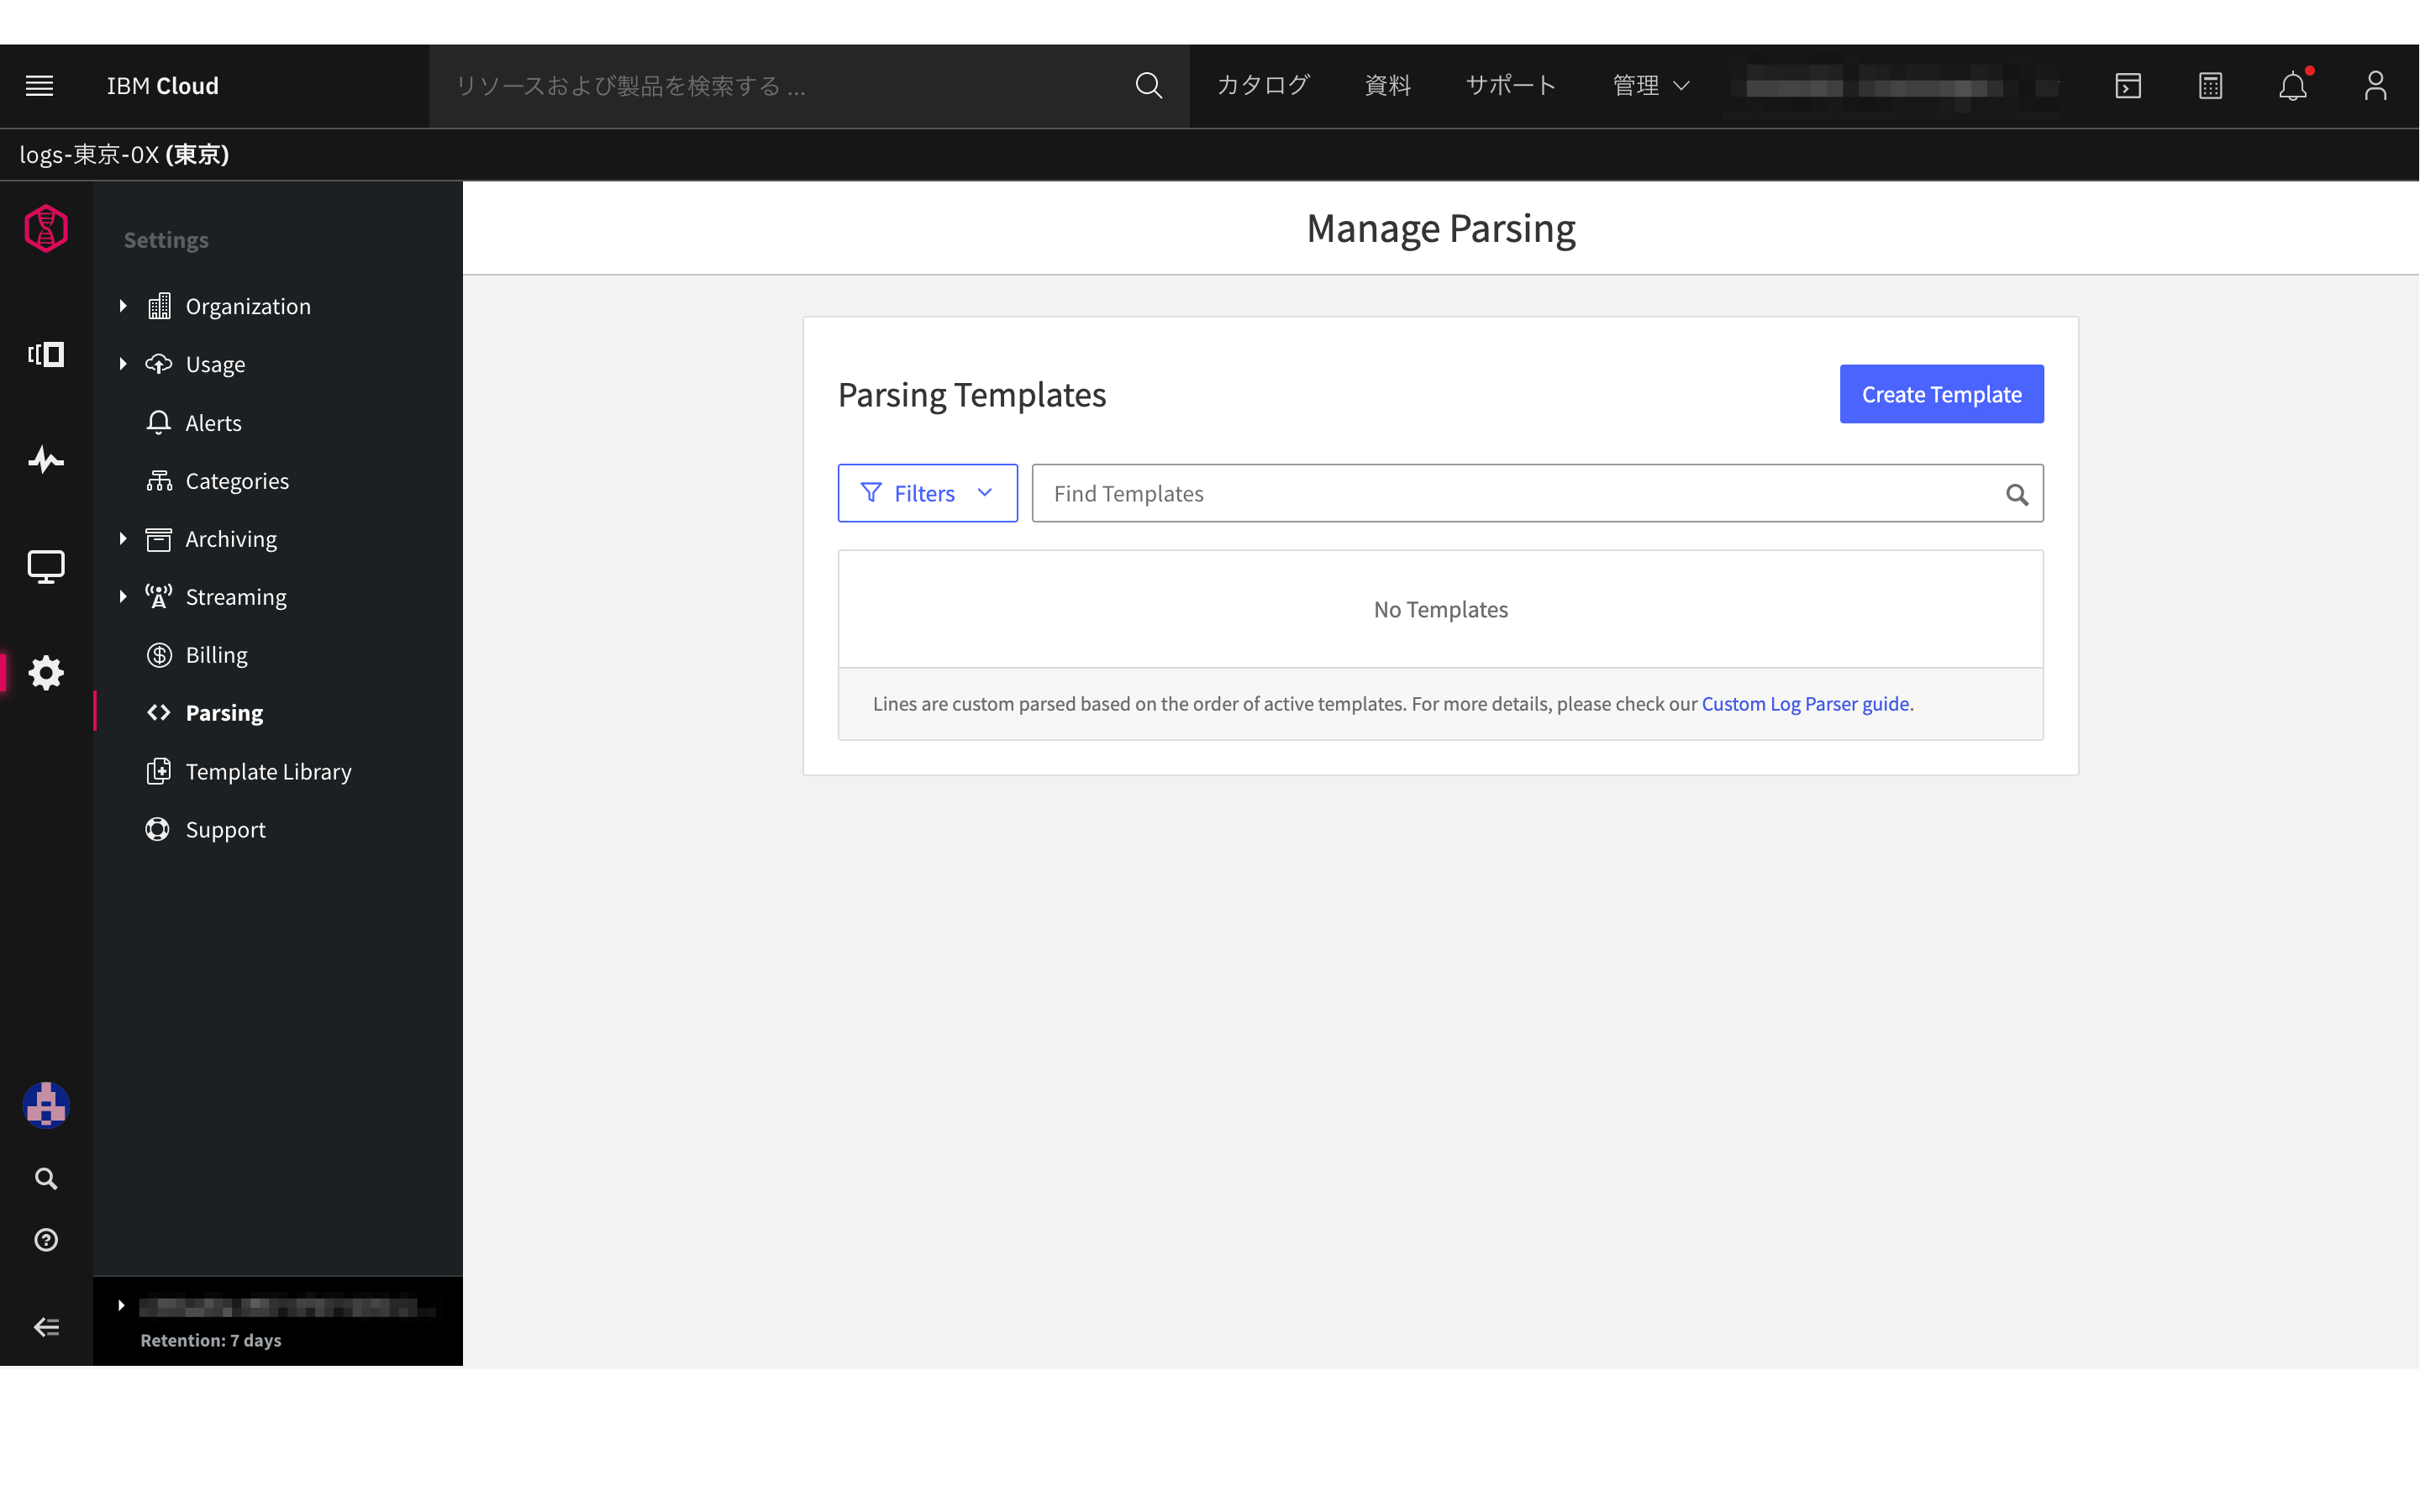The image size is (2420, 1512).
Task: Open the 管理 dropdown menu
Action: tap(1650, 86)
